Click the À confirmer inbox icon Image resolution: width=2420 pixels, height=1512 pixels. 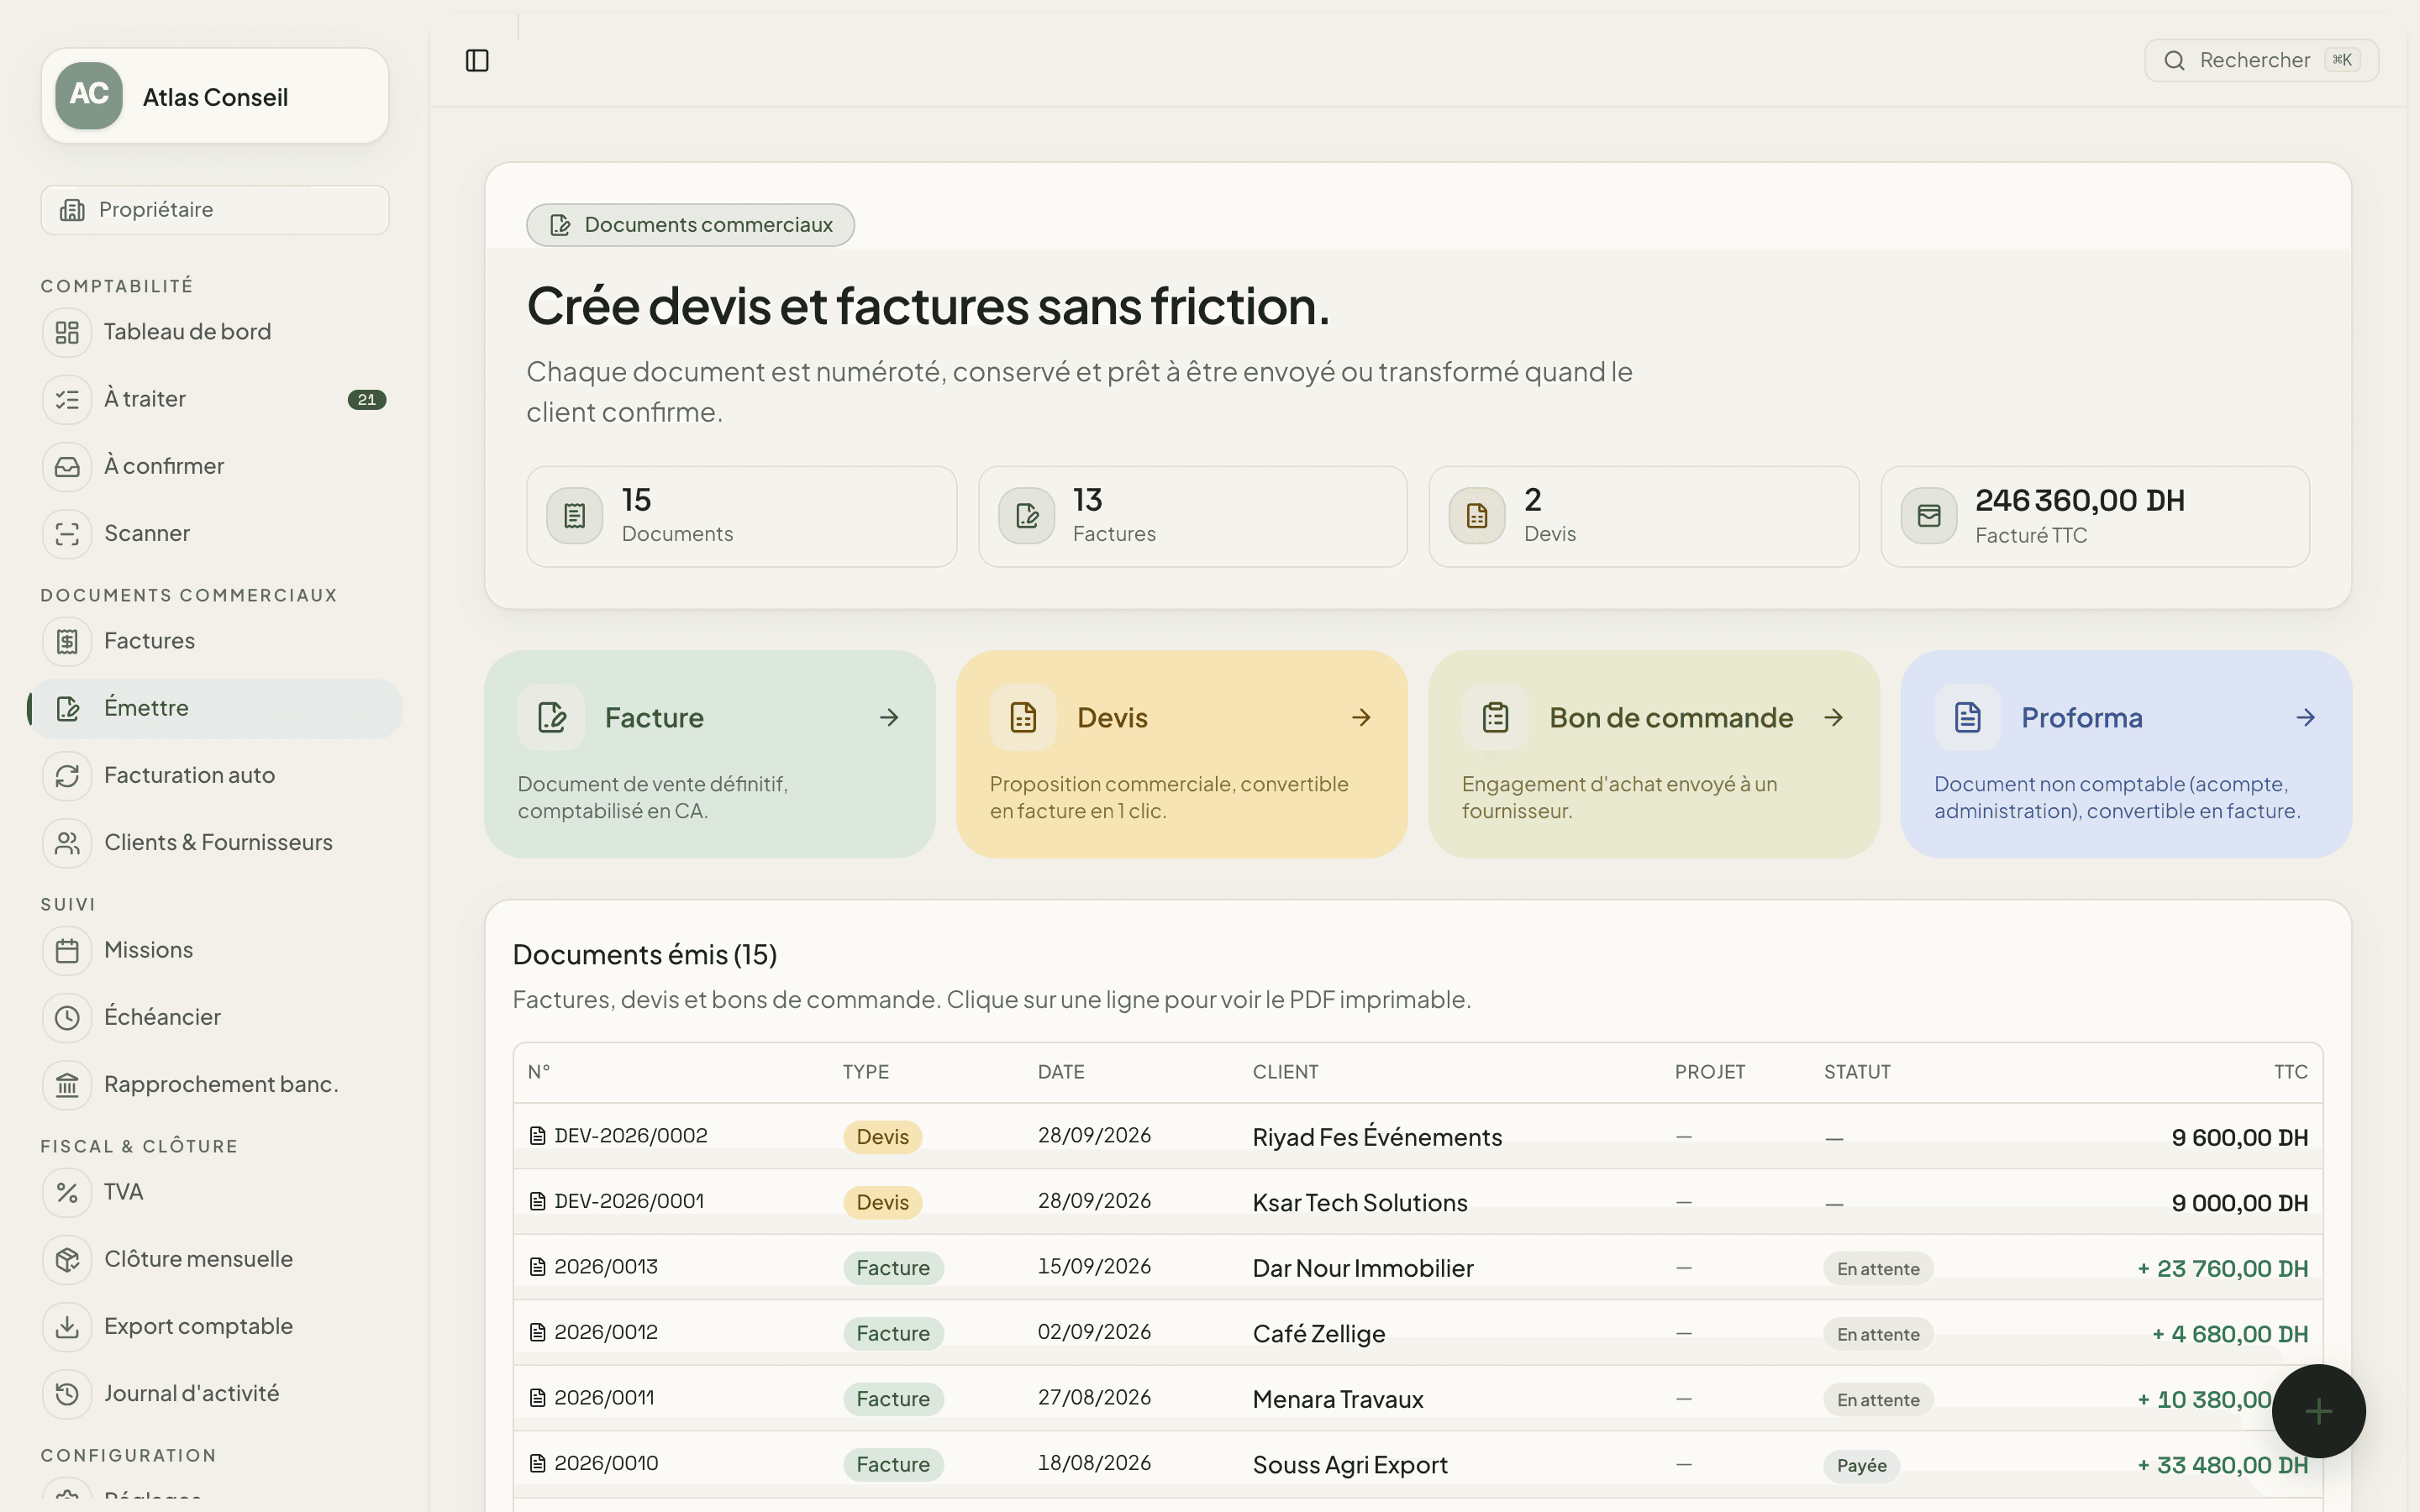(67, 467)
